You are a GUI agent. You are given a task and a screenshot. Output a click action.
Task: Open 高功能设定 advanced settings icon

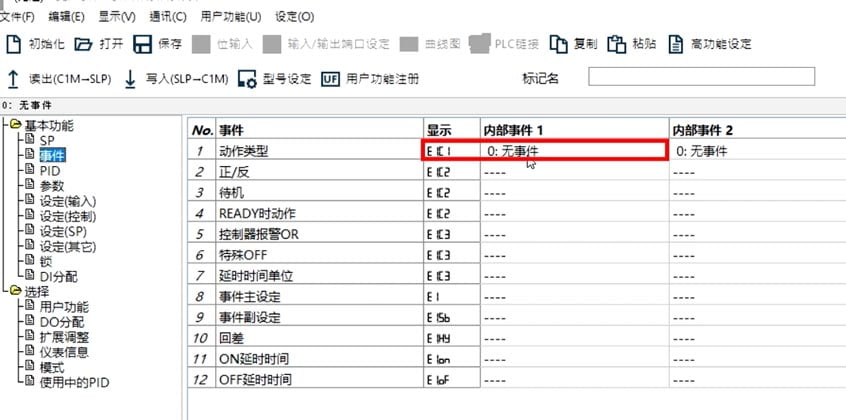[x=677, y=44]
